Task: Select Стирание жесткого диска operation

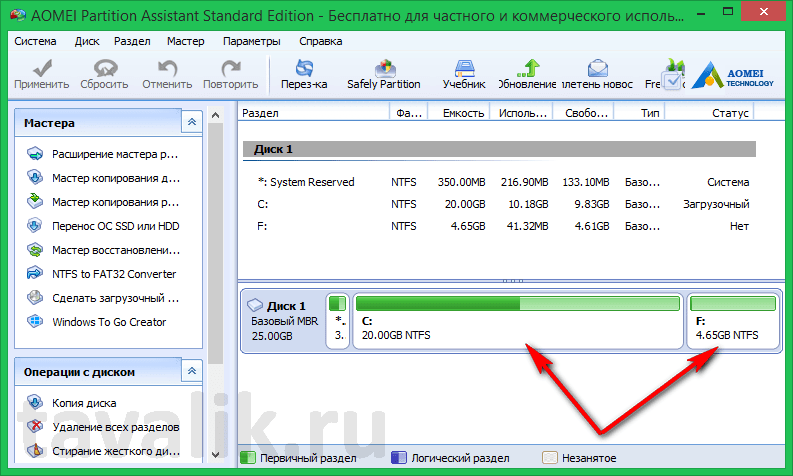Action: click(x=116, y=451)
